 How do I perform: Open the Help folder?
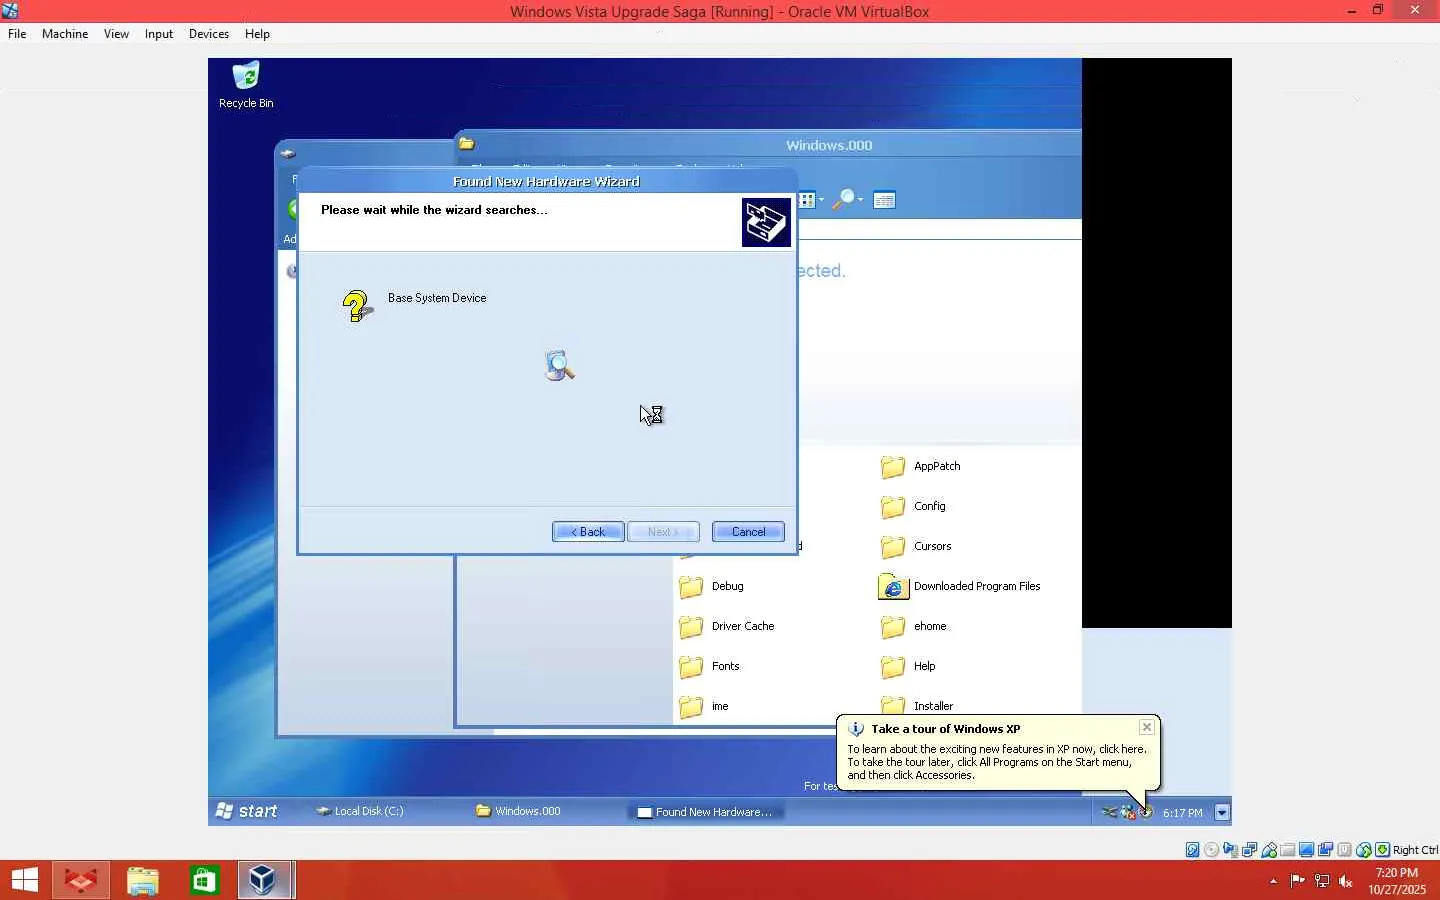pos(907,666)
